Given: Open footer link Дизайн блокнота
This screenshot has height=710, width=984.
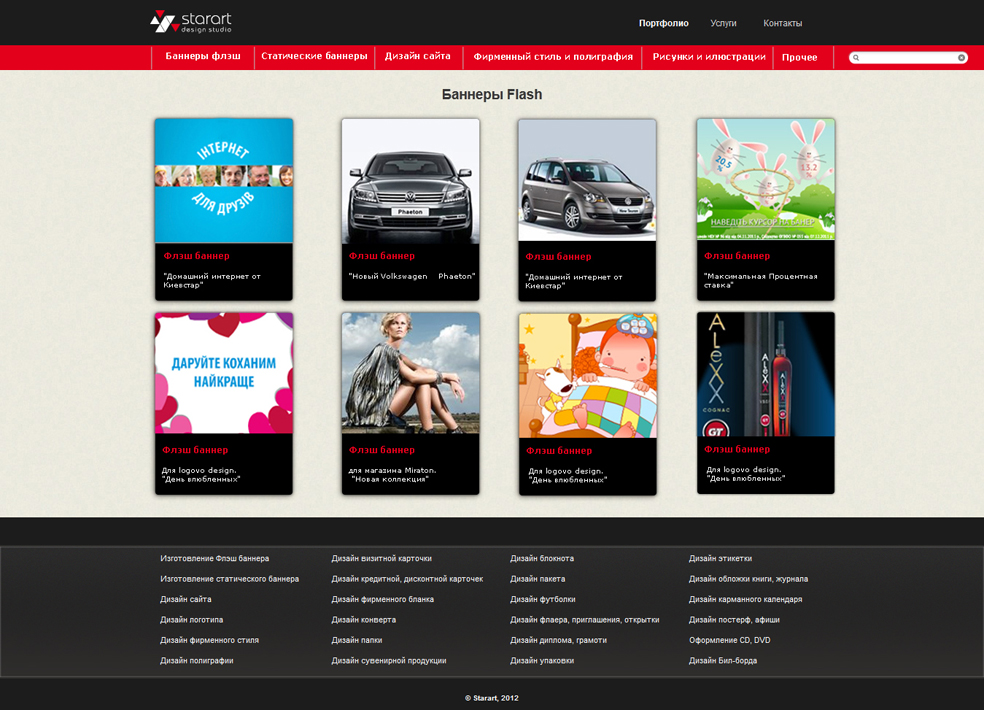Looking at the screenshot, I should 542,558.
